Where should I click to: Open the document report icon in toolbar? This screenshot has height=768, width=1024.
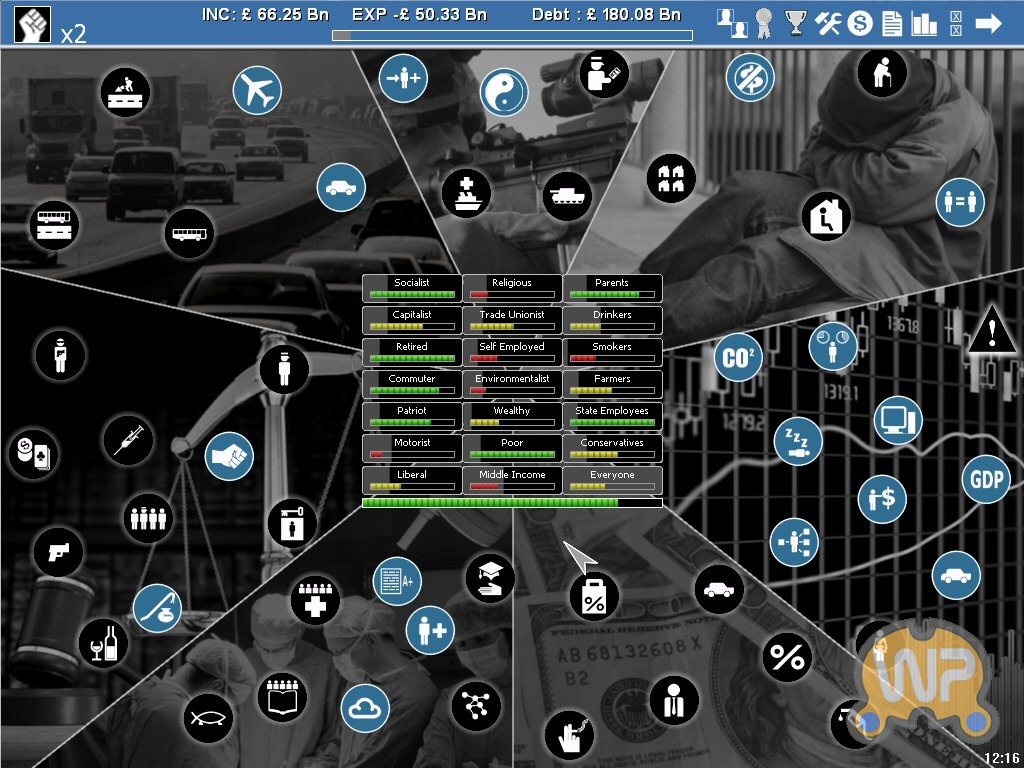pyautogui.click(x=892, y=23)
